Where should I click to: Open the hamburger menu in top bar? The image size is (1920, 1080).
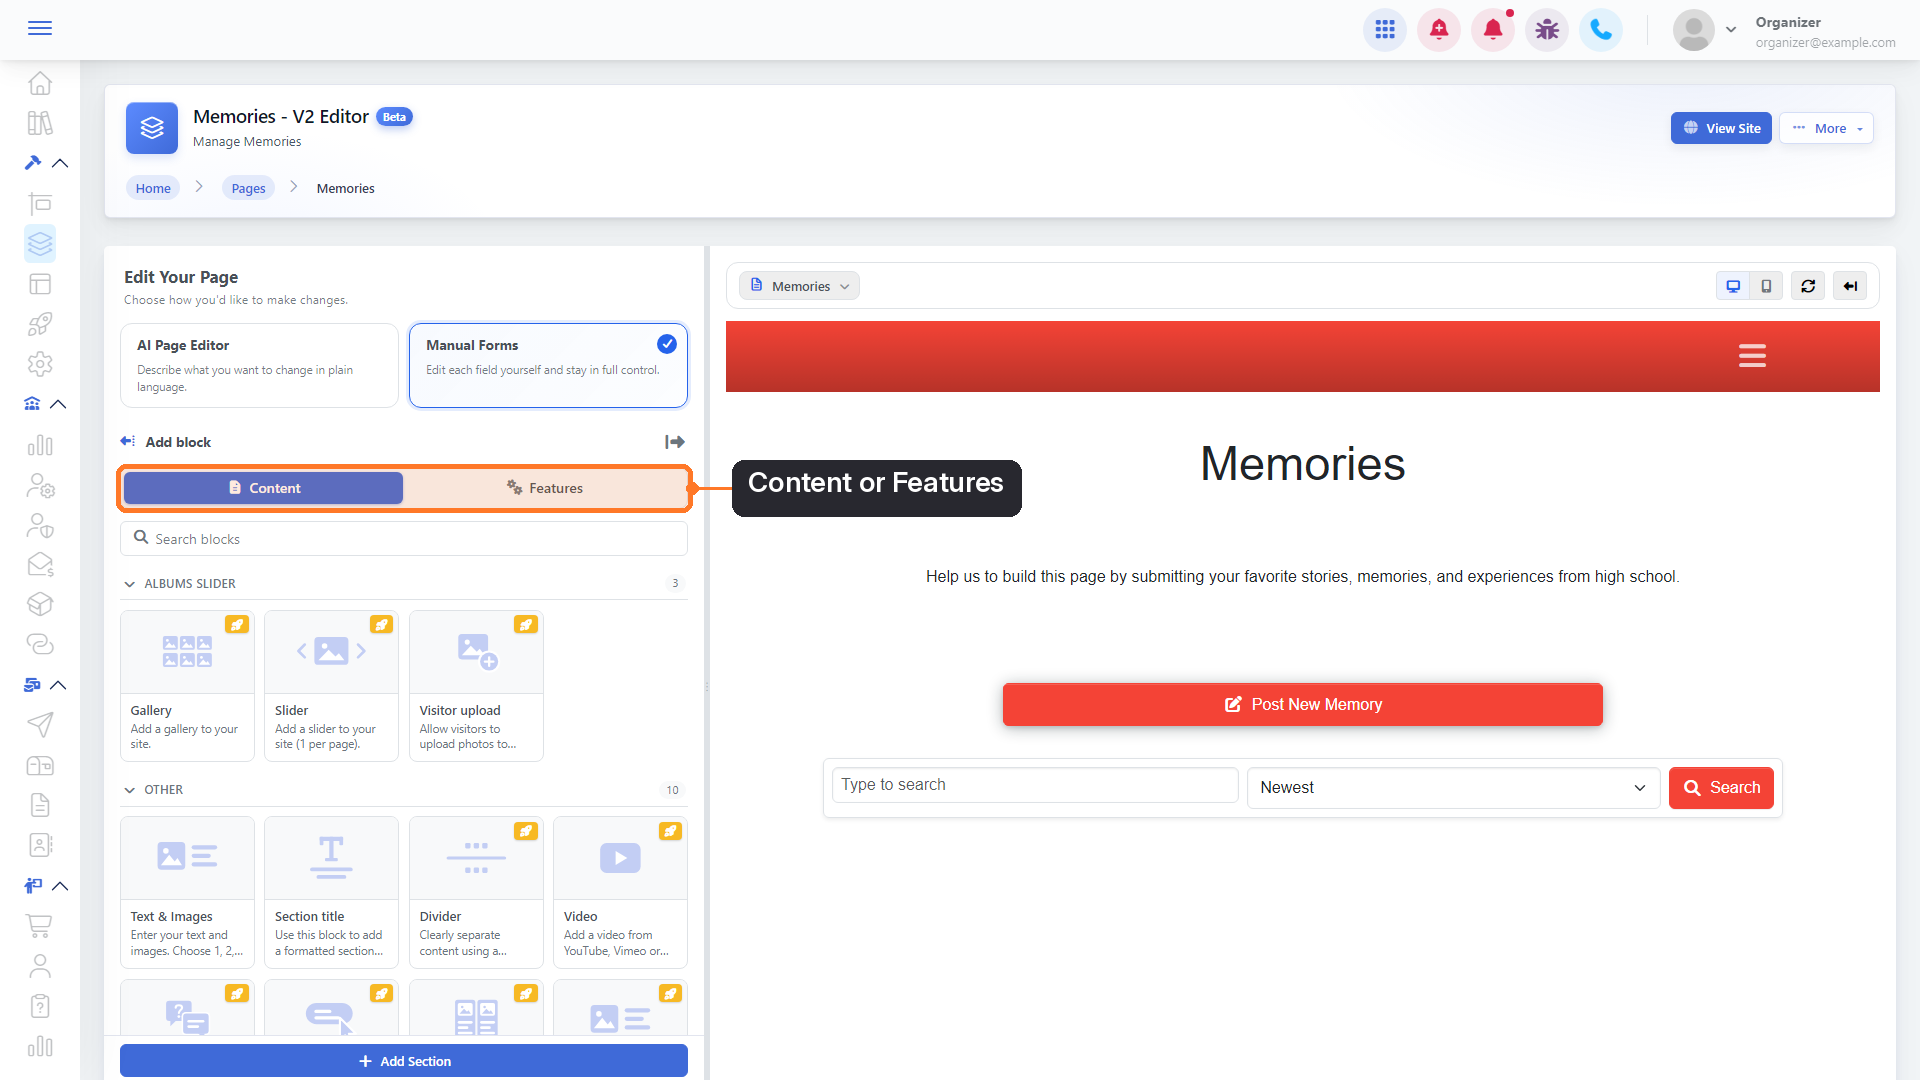click(x=40, y=28)
